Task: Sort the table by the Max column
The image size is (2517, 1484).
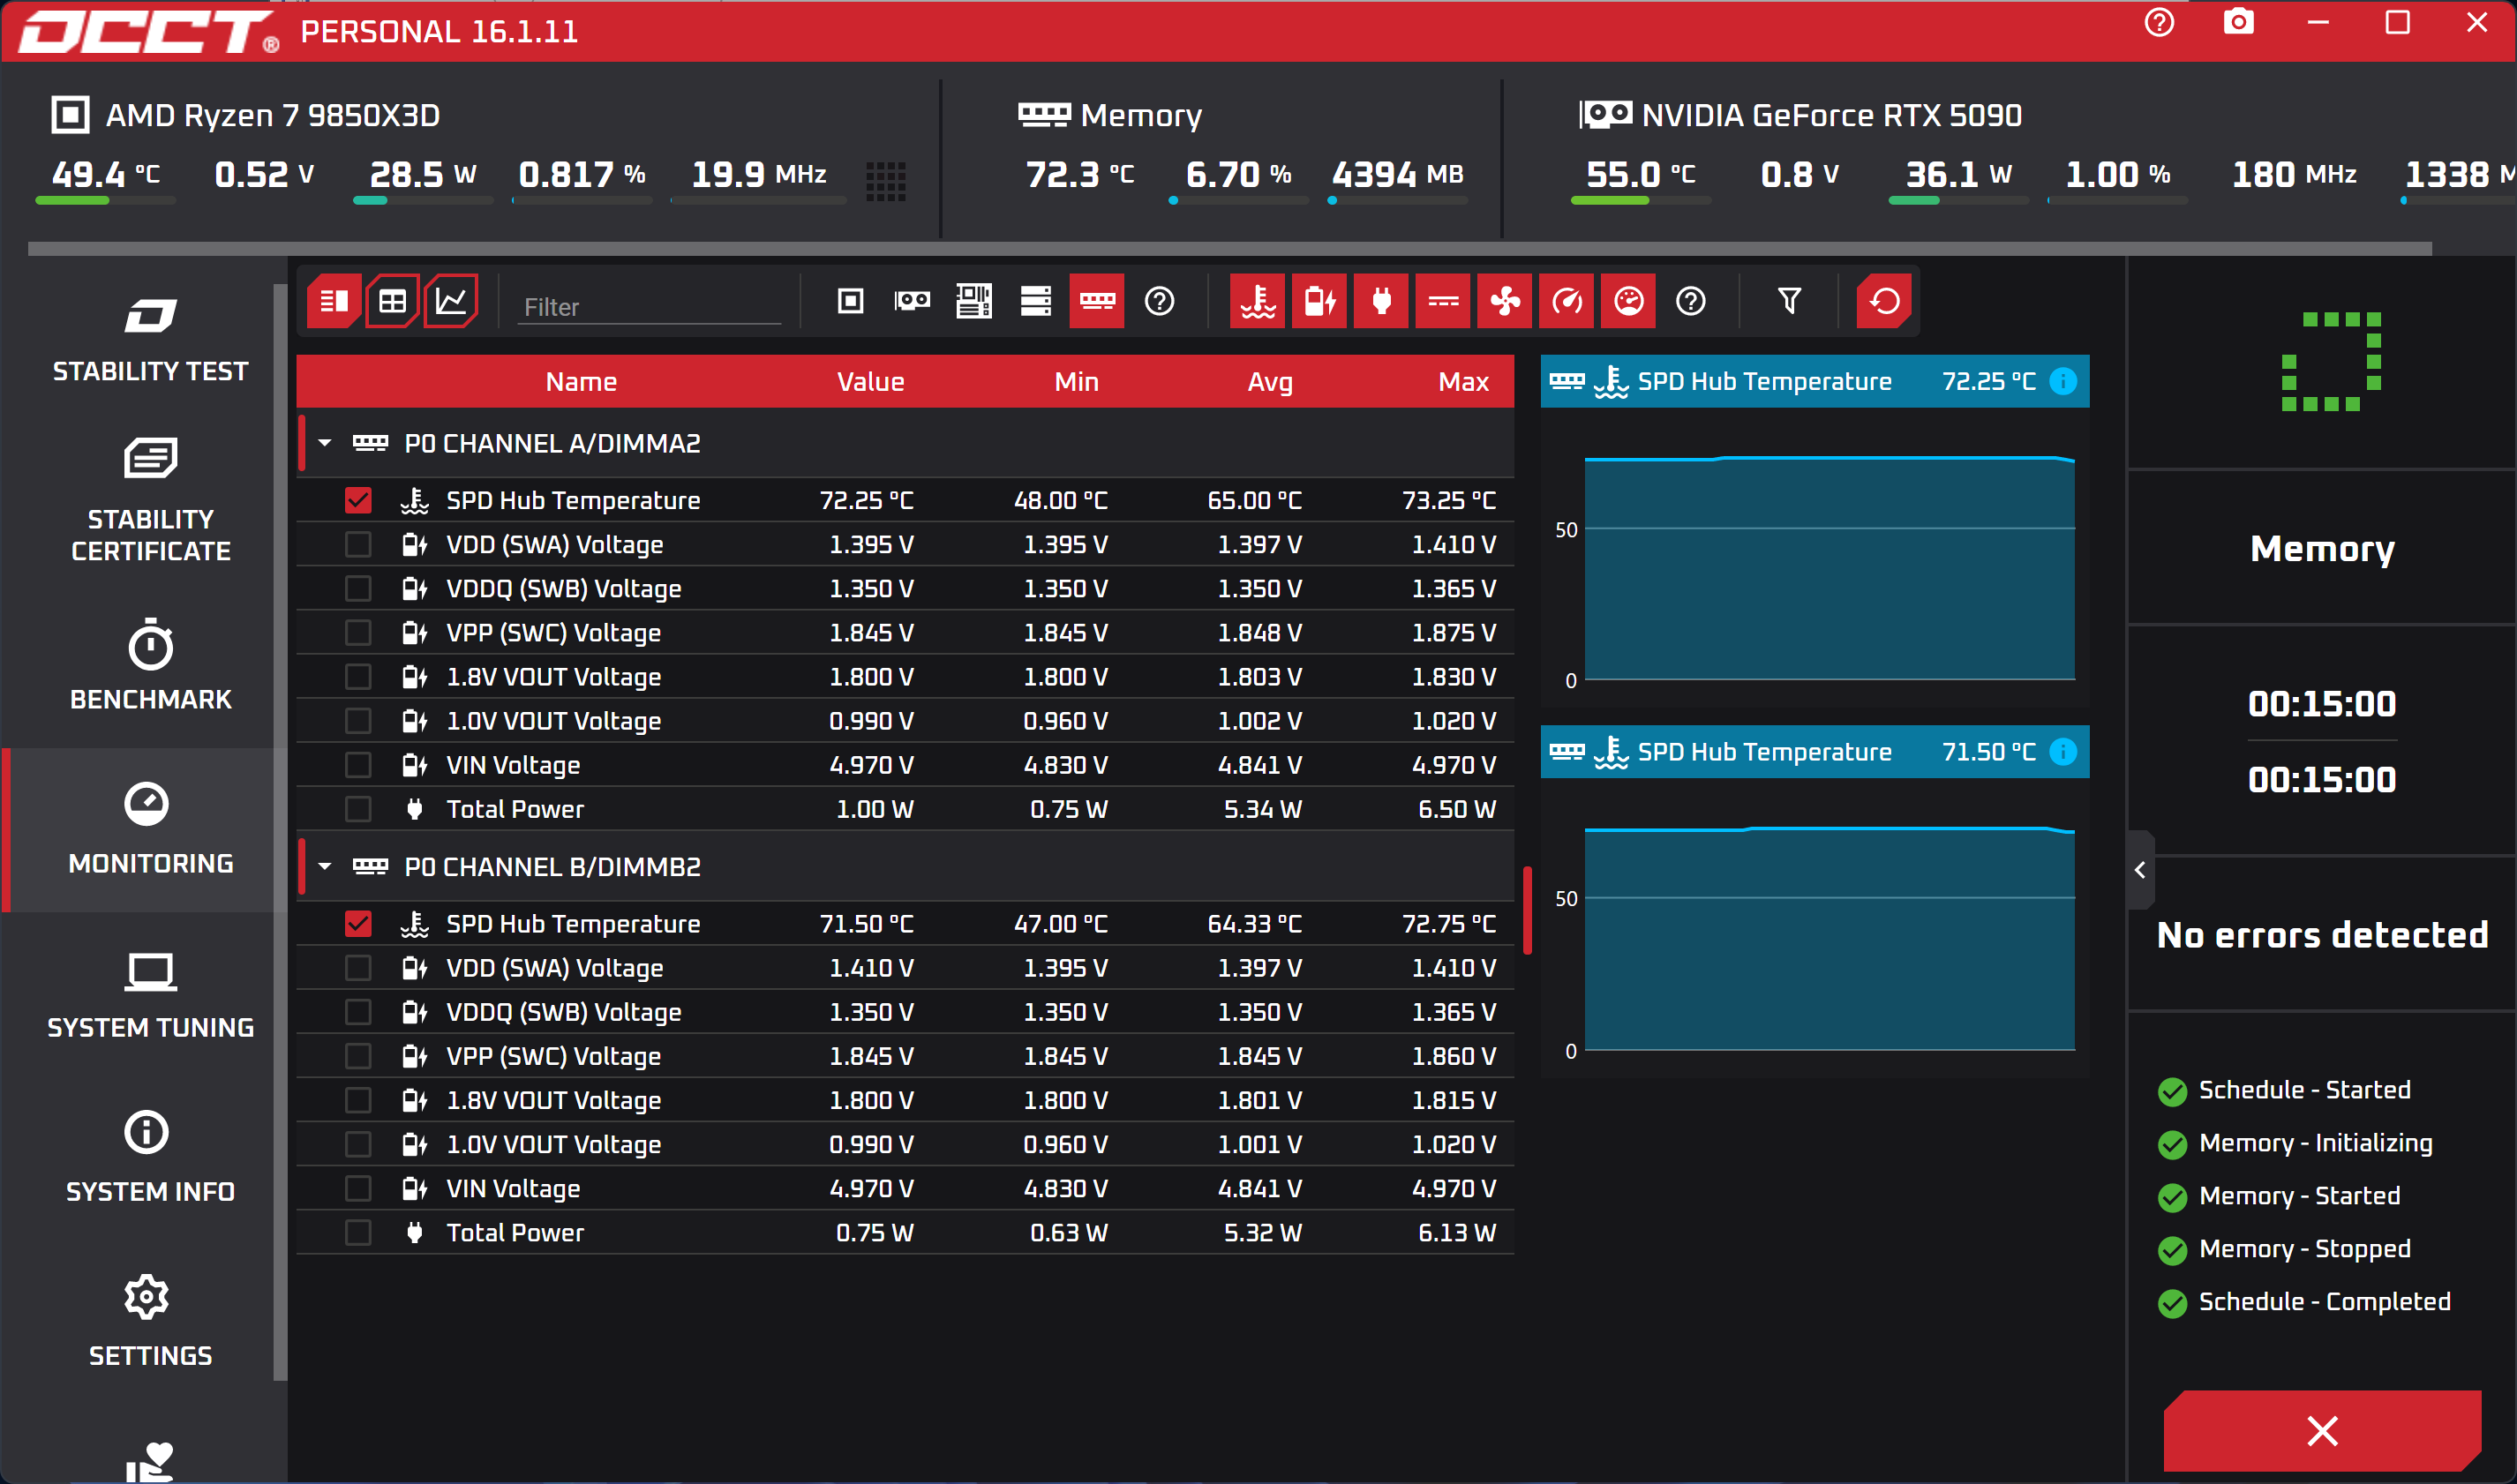Action: click(x=1463, y=381)
